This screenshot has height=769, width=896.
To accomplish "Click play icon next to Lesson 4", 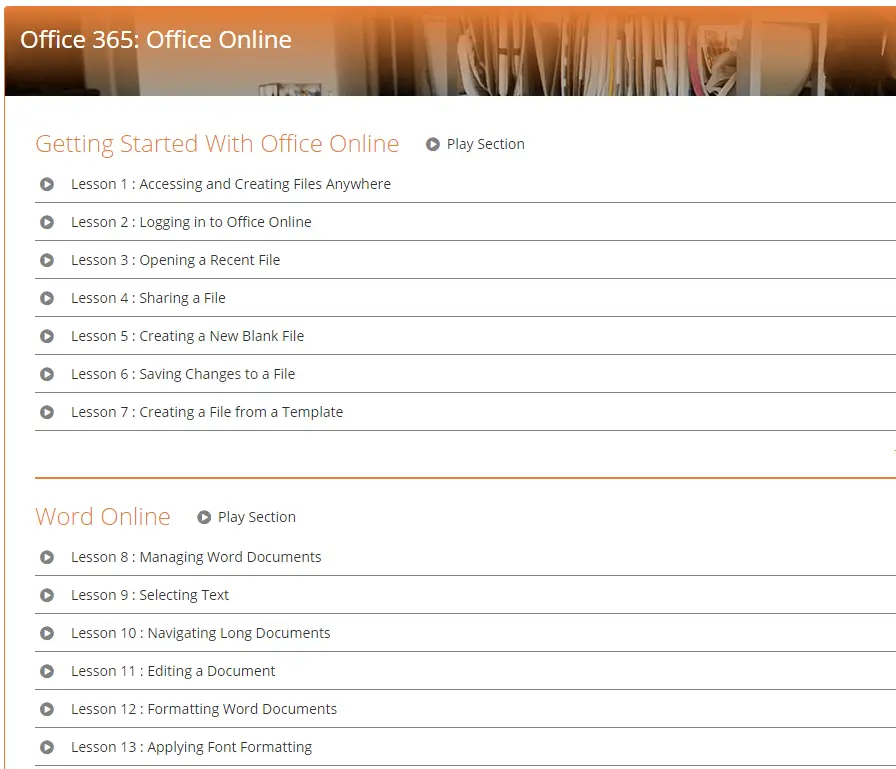I will 47,298.
